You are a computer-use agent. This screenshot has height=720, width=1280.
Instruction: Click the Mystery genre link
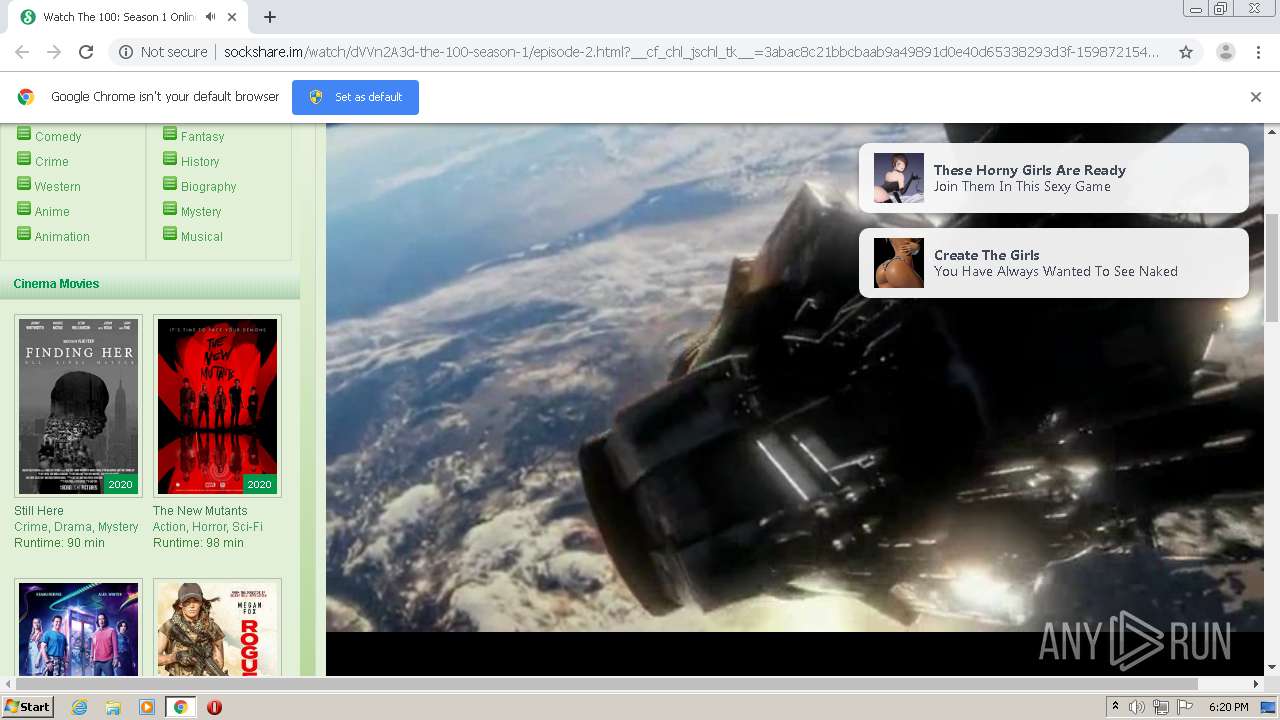(x=201, y=212)
